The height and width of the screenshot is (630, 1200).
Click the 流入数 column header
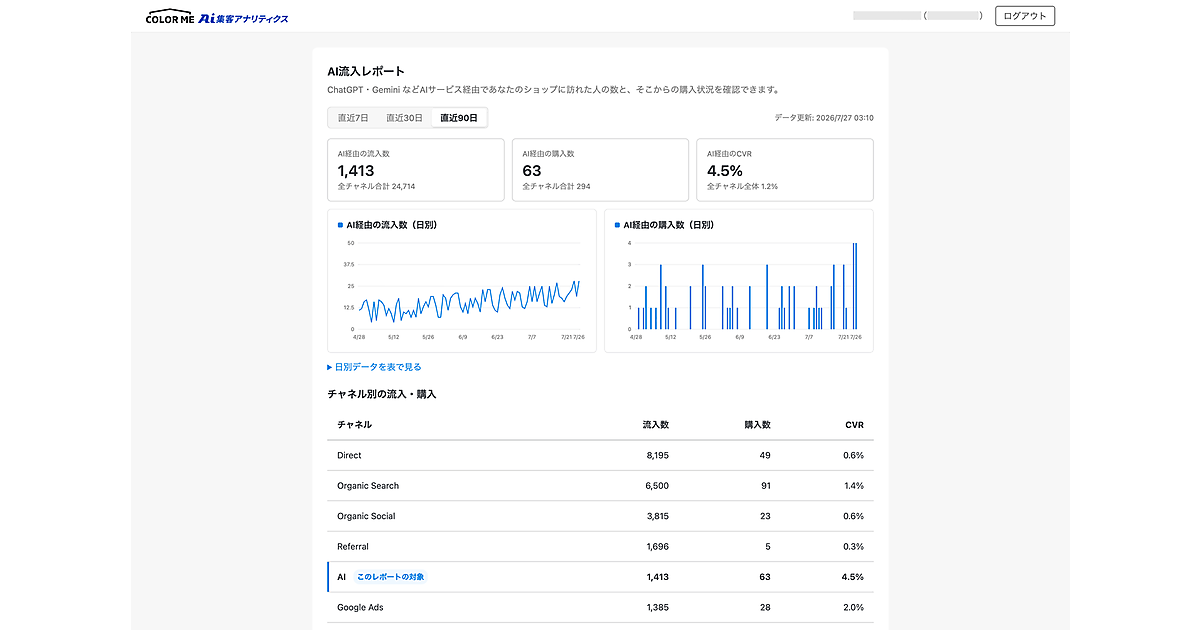click(656, 425)
